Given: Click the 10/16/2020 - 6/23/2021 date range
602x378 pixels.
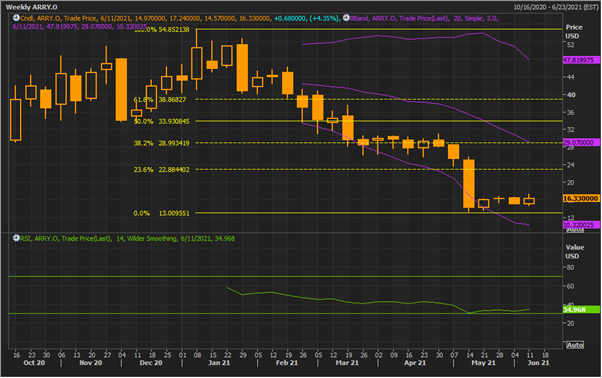Looking at the screenshot, I should click(556, 7).
